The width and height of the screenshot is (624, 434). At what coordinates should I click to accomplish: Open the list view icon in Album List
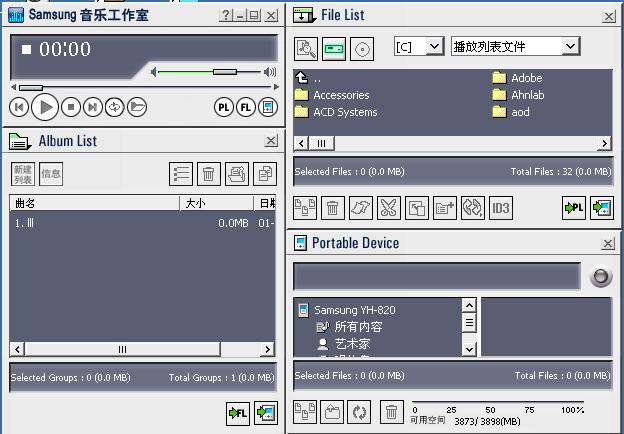(x=181, y=174)
